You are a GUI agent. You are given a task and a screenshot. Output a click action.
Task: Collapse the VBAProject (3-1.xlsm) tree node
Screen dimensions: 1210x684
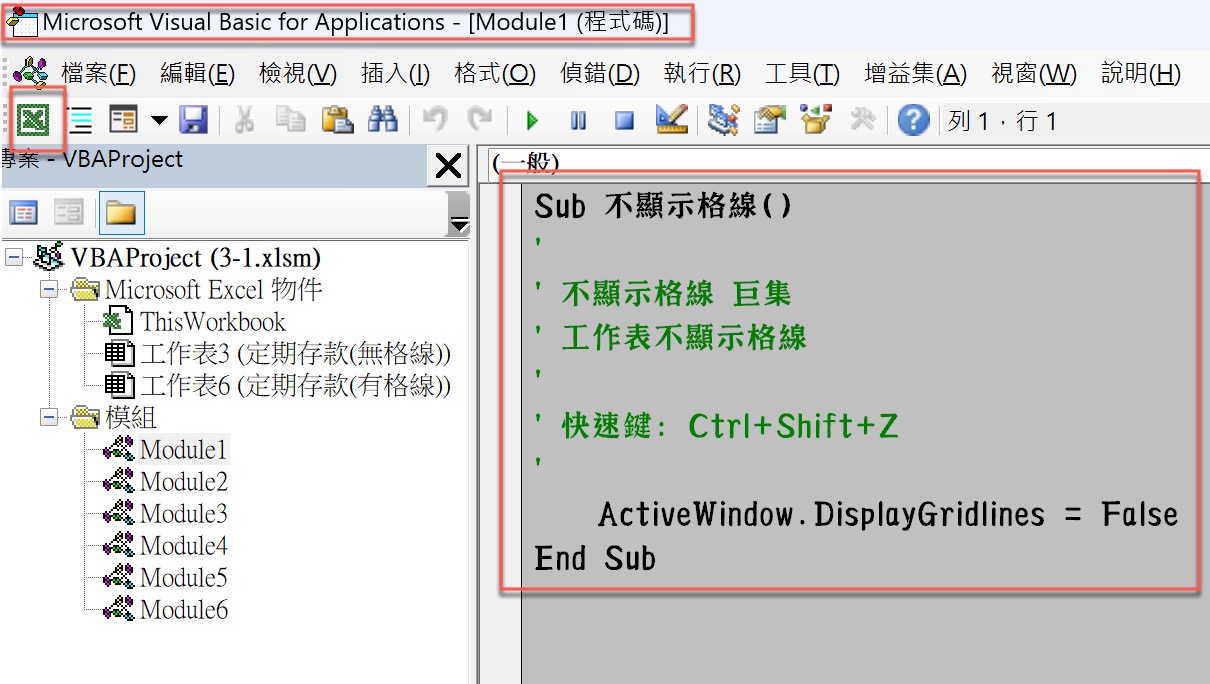coord(14,258)
